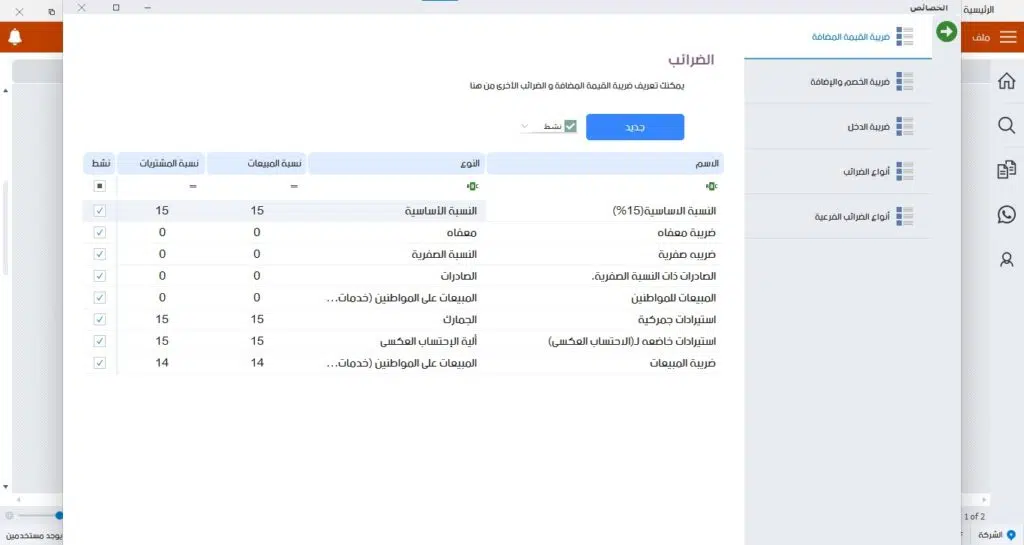
Task: Adjust the zoom slider handle at the bottom left
Action: (59, 516)
